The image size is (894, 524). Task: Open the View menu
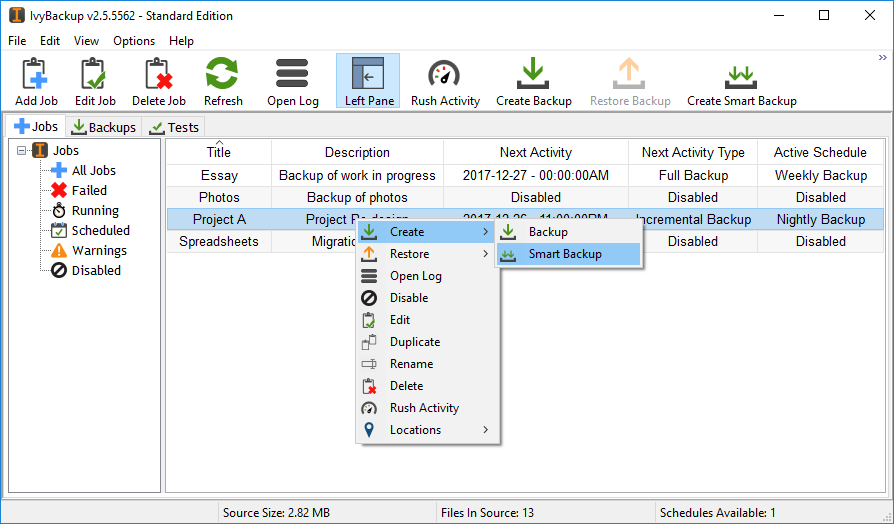pyautogui.click(x=86, y=41)
